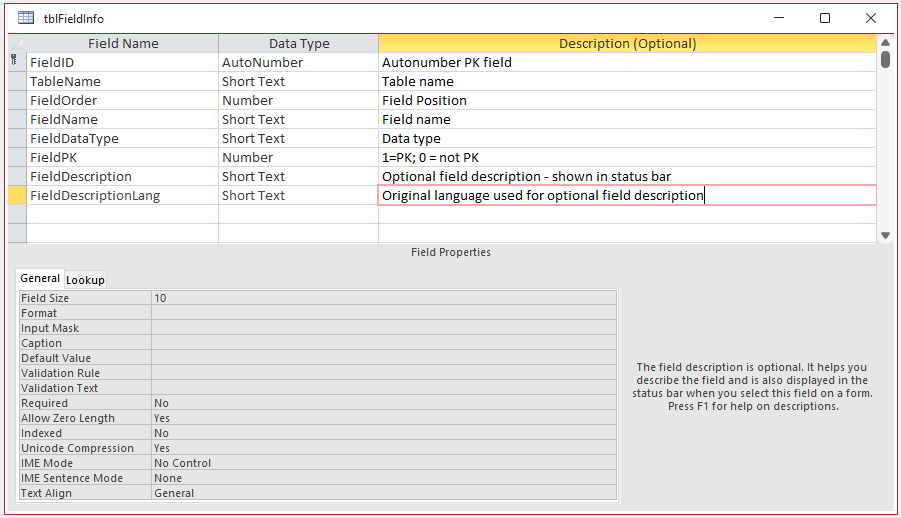Click the Validation Rule property box

384,373
